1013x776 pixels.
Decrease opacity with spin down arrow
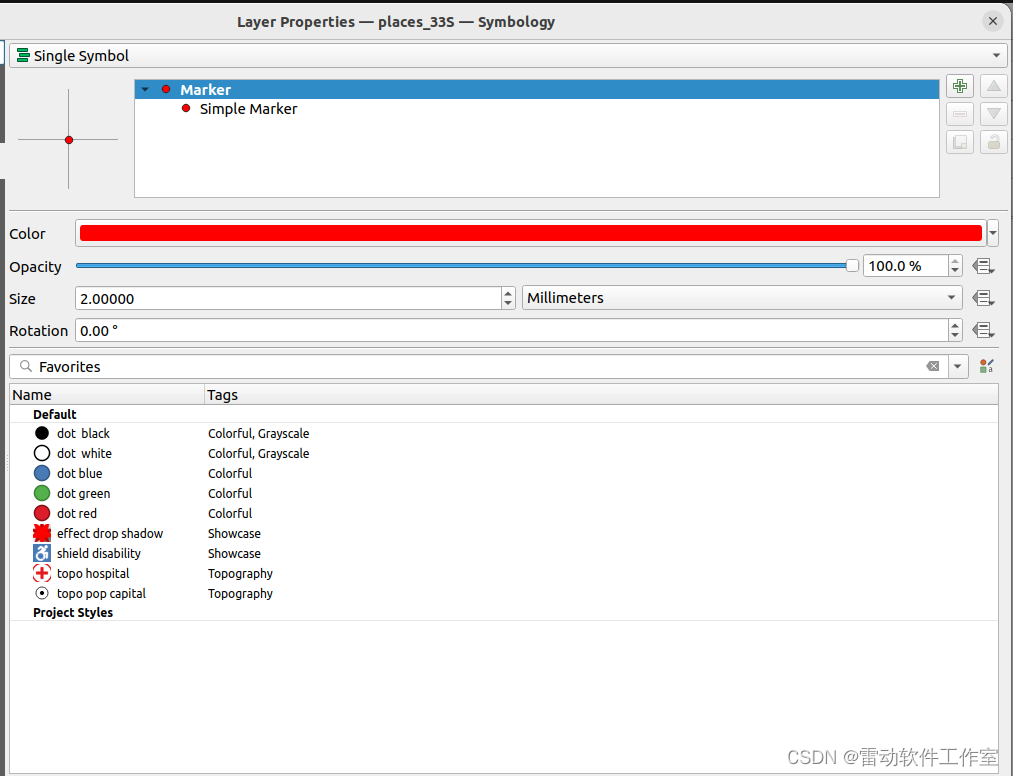(955, 271)
